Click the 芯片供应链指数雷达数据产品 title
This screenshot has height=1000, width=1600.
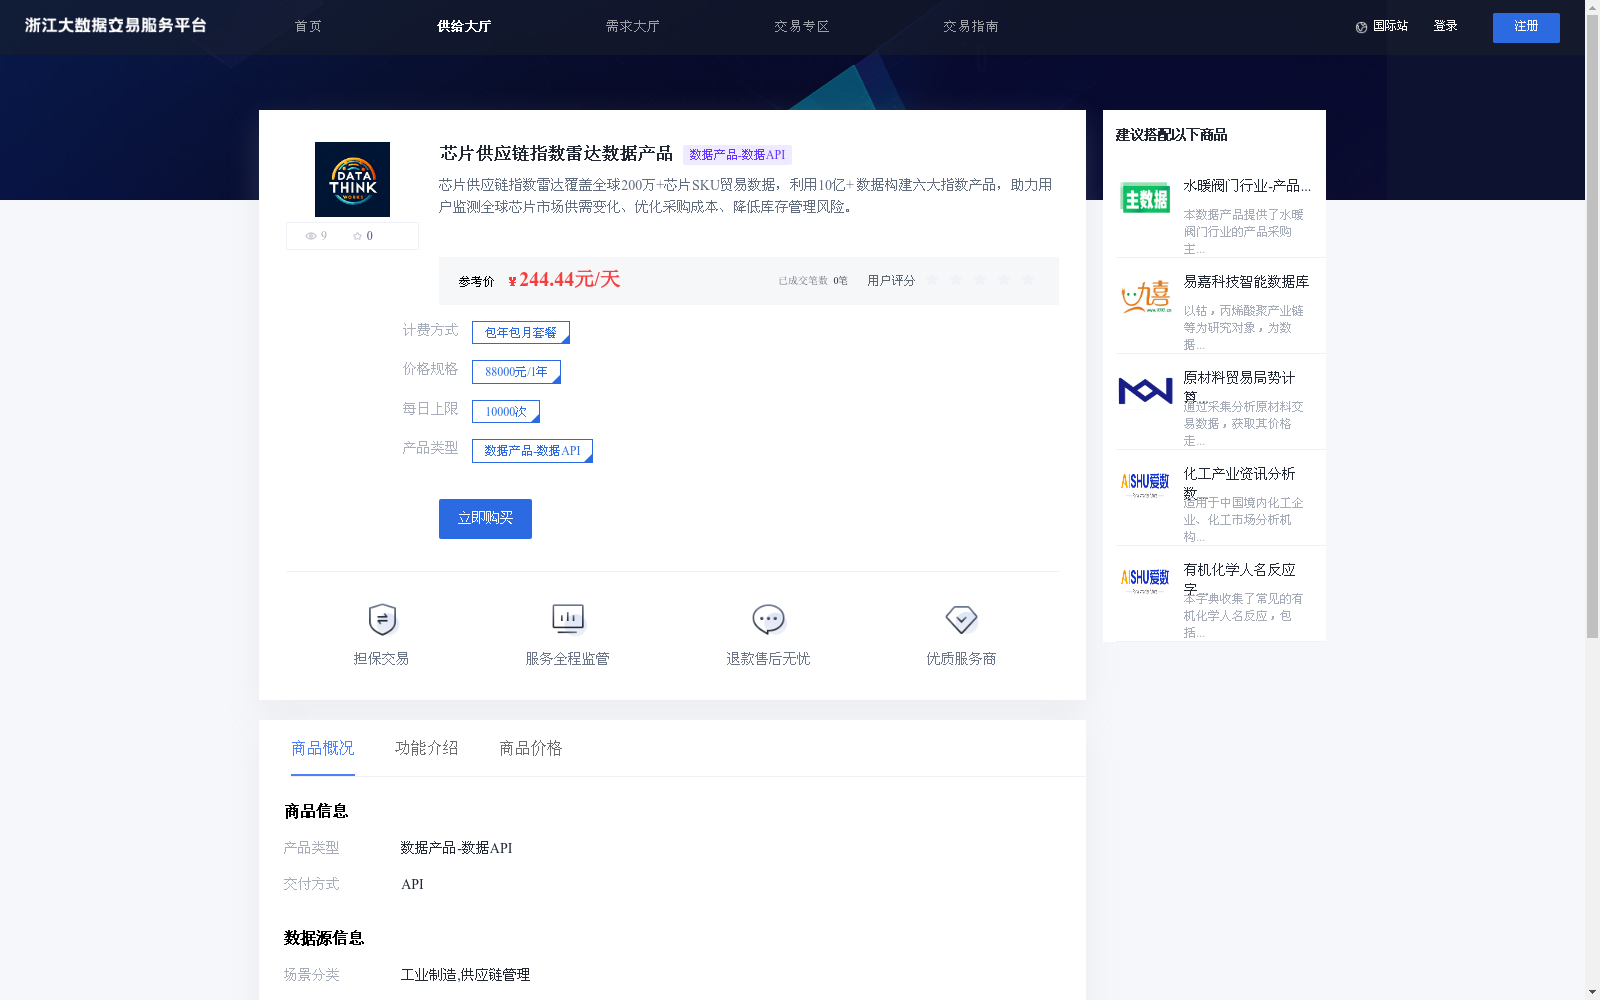[556, 153]
